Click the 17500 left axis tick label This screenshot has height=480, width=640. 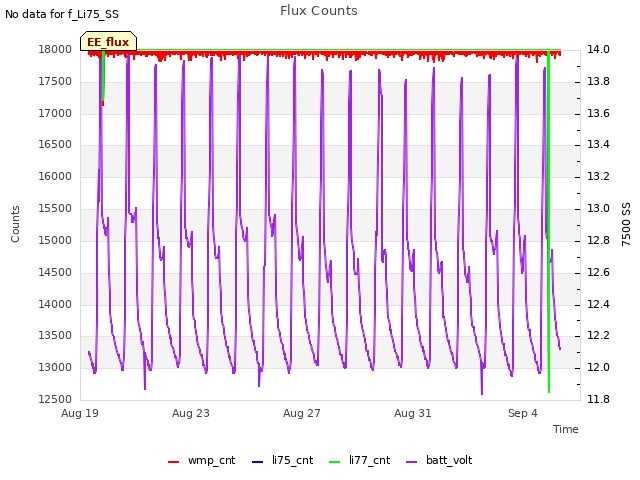click(x=55, y=81)
